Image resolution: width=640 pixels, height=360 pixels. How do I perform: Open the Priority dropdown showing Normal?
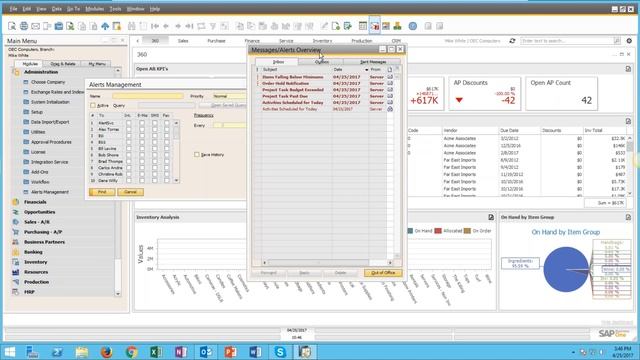(229, 96)
